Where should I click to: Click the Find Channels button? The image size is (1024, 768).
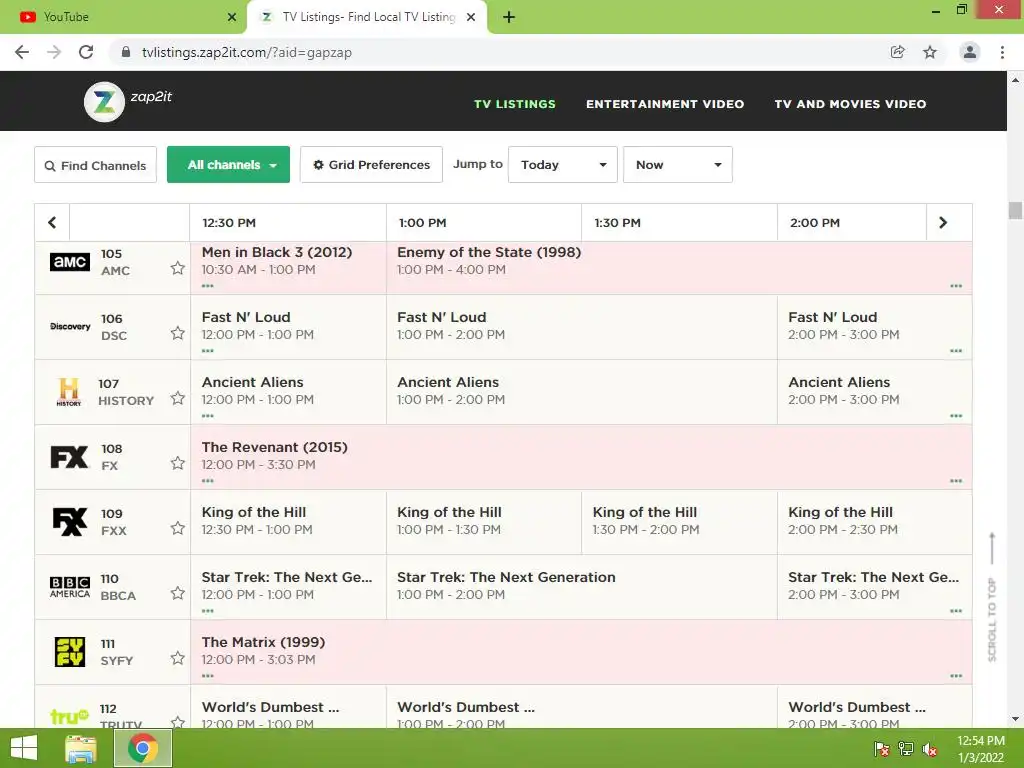[x=95, y=165]
